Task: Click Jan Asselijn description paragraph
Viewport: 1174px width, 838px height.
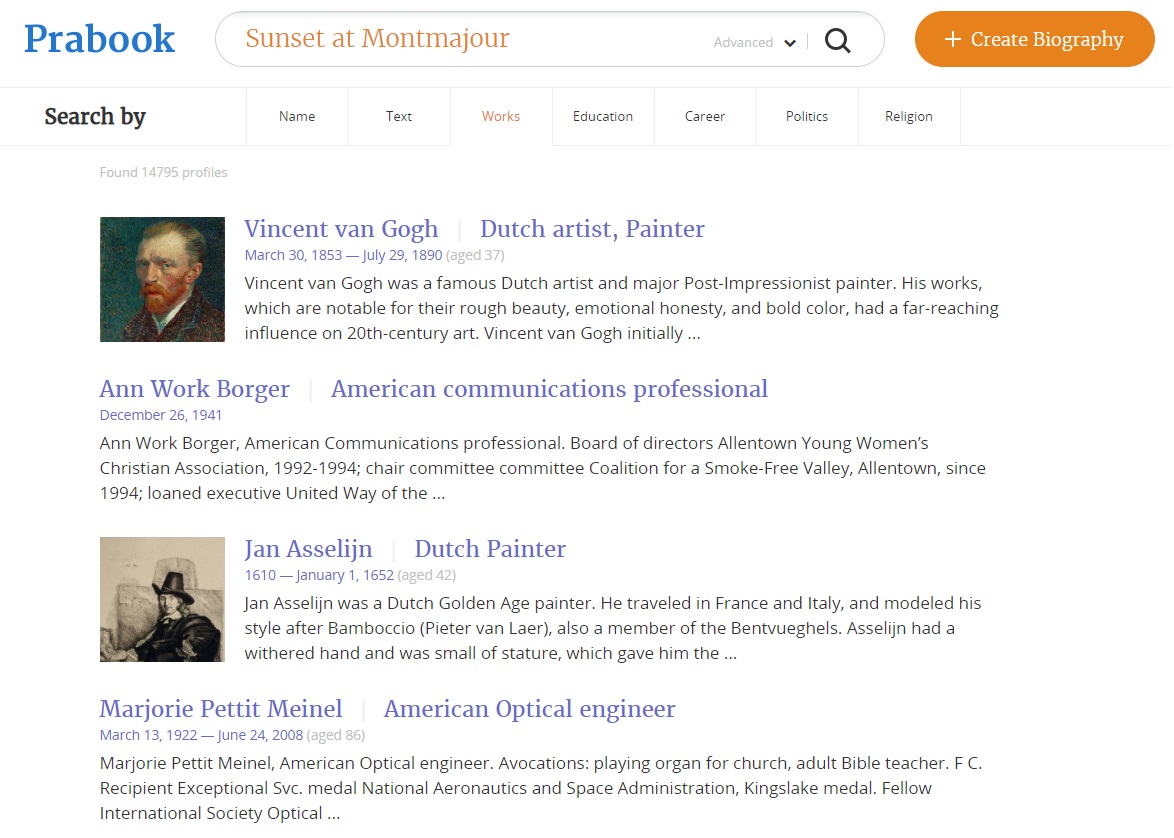Action: tap(612, 628)
